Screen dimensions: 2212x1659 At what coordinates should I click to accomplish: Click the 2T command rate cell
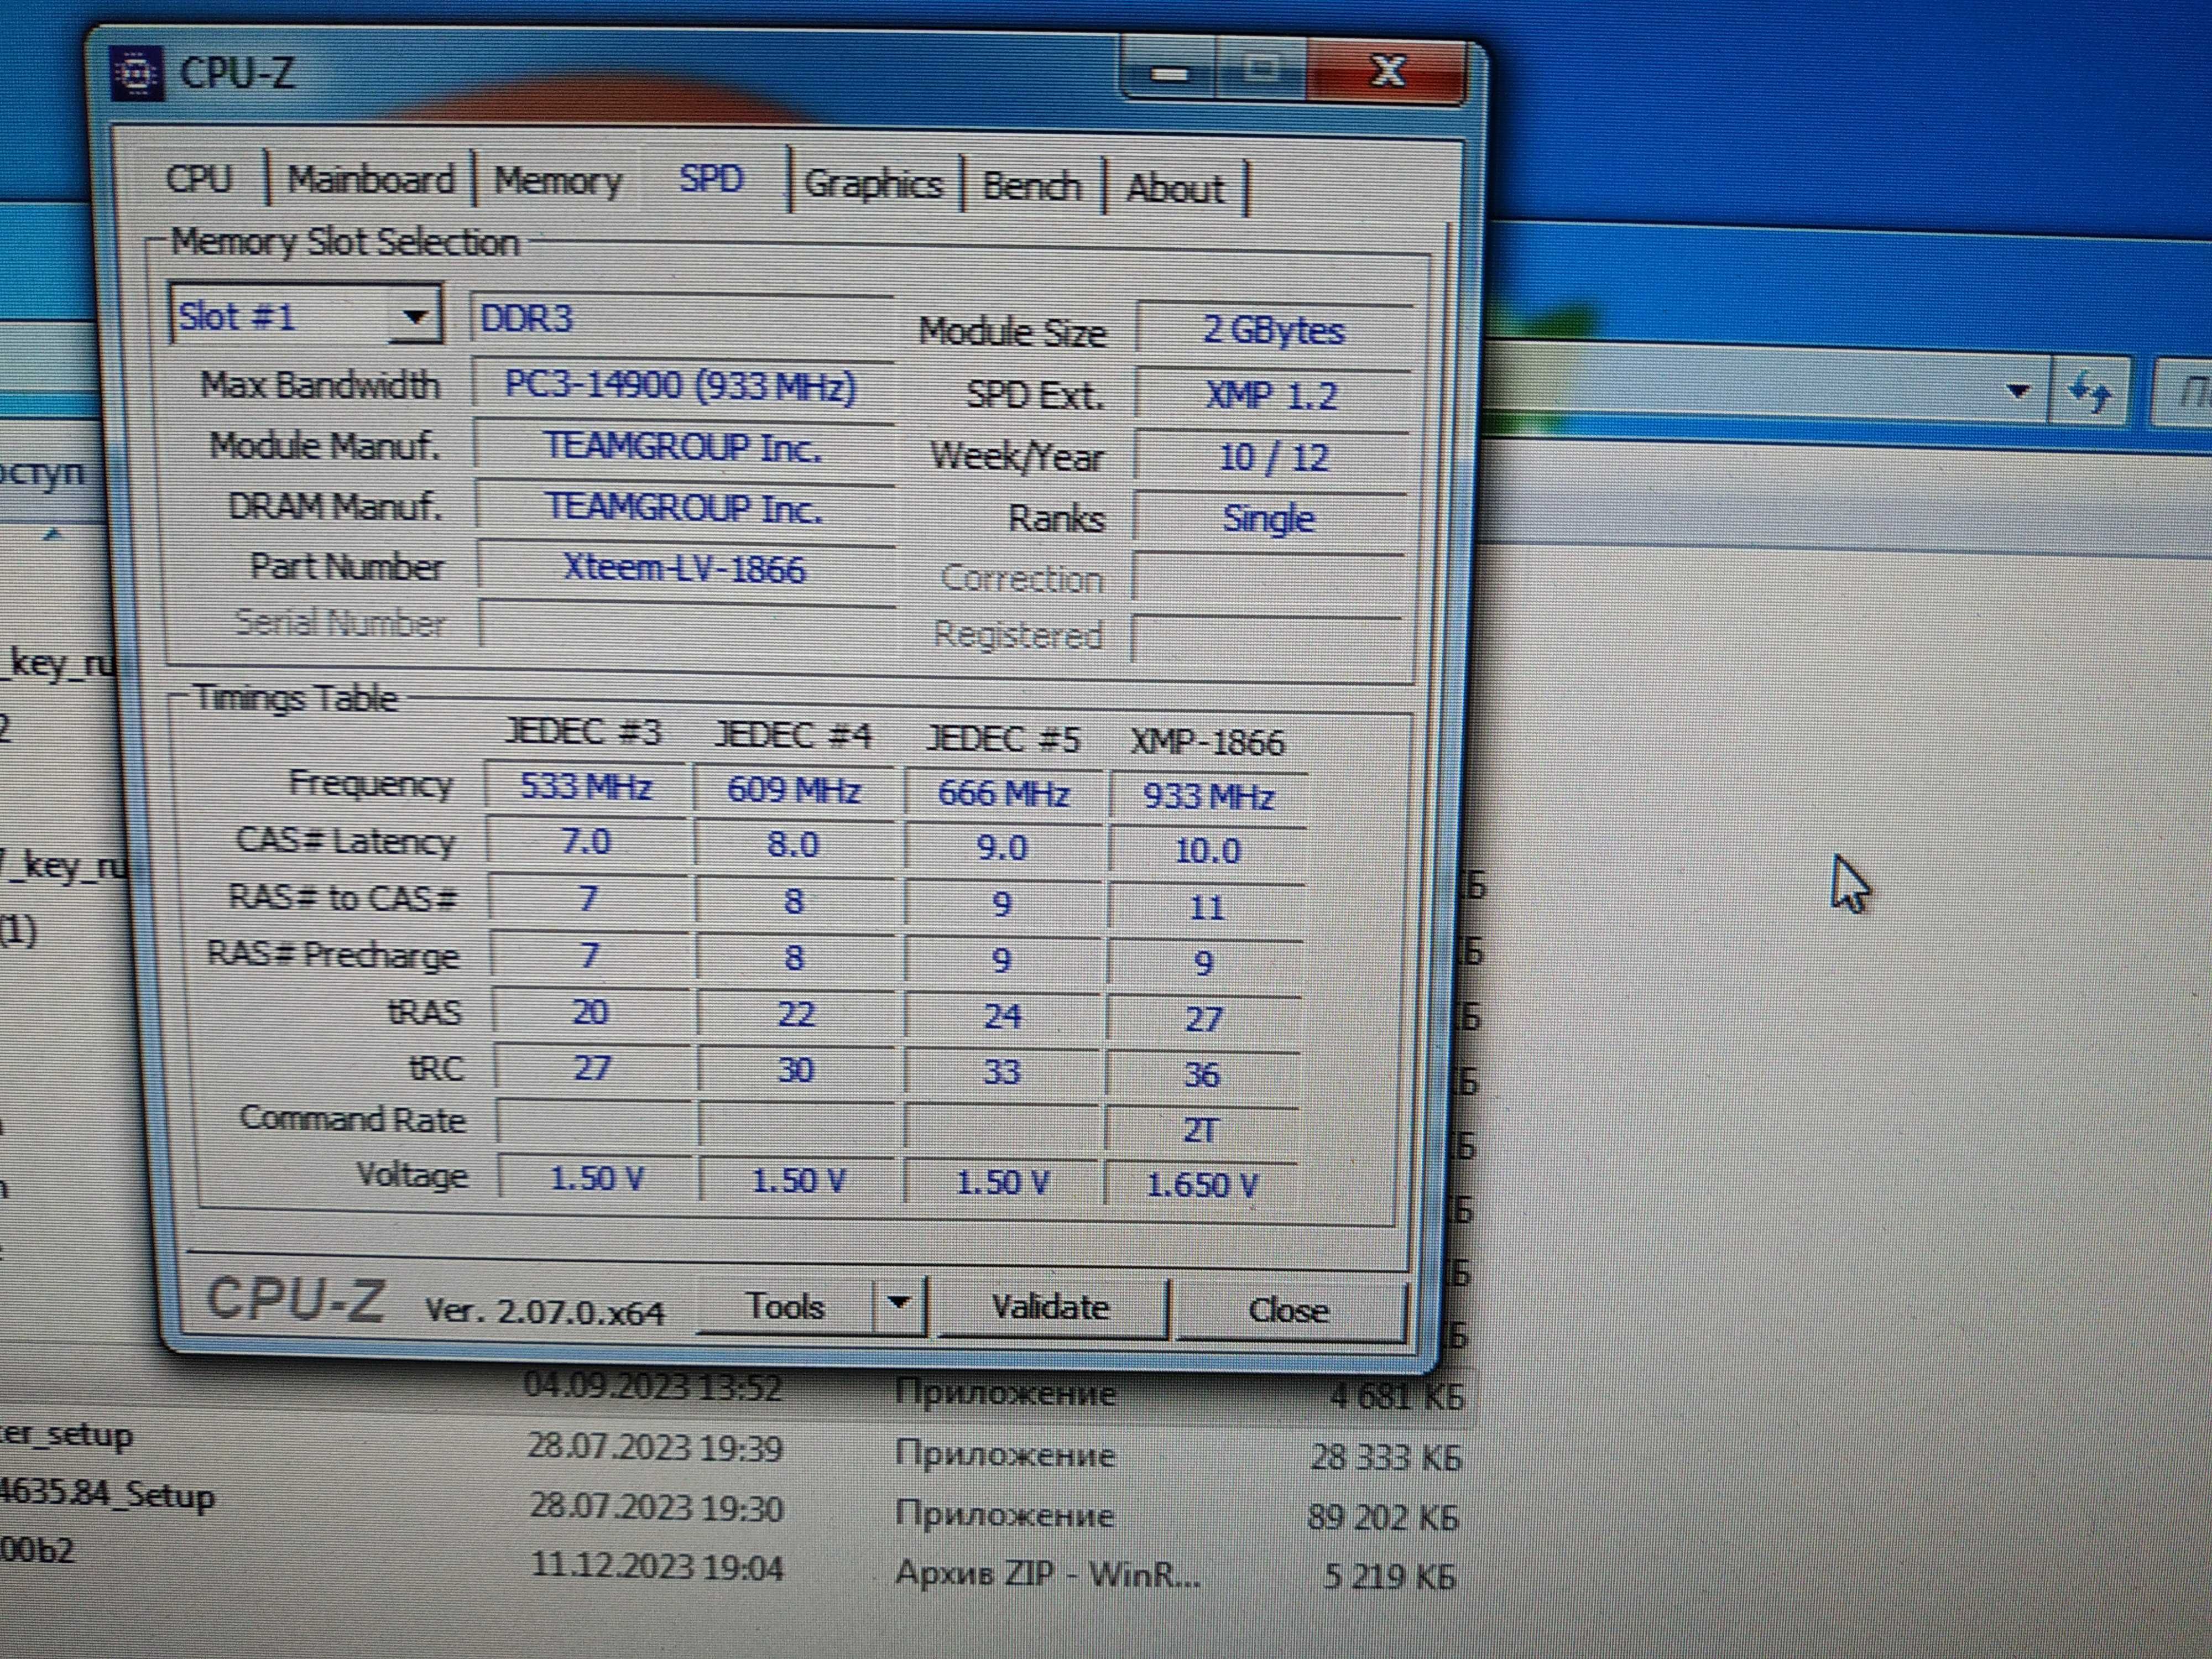[1201, 1131]
